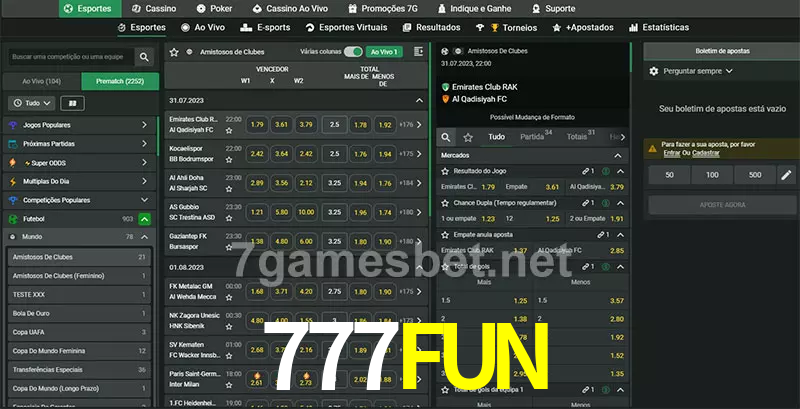Favorite the Al Wehda Mecca match star

(229, 297)
